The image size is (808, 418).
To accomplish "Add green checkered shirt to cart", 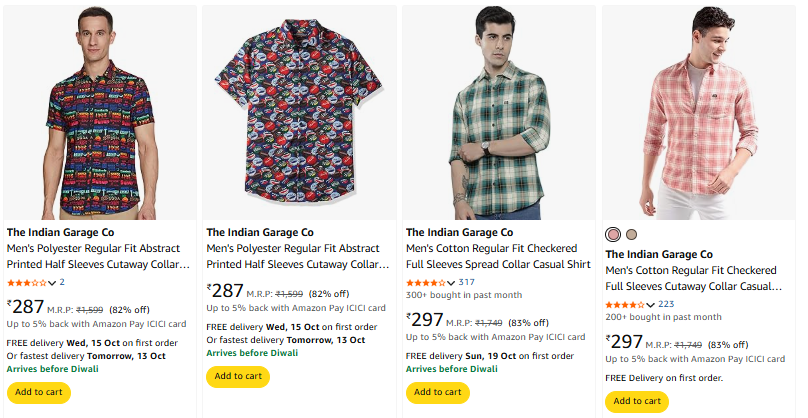I will [438, 392].
